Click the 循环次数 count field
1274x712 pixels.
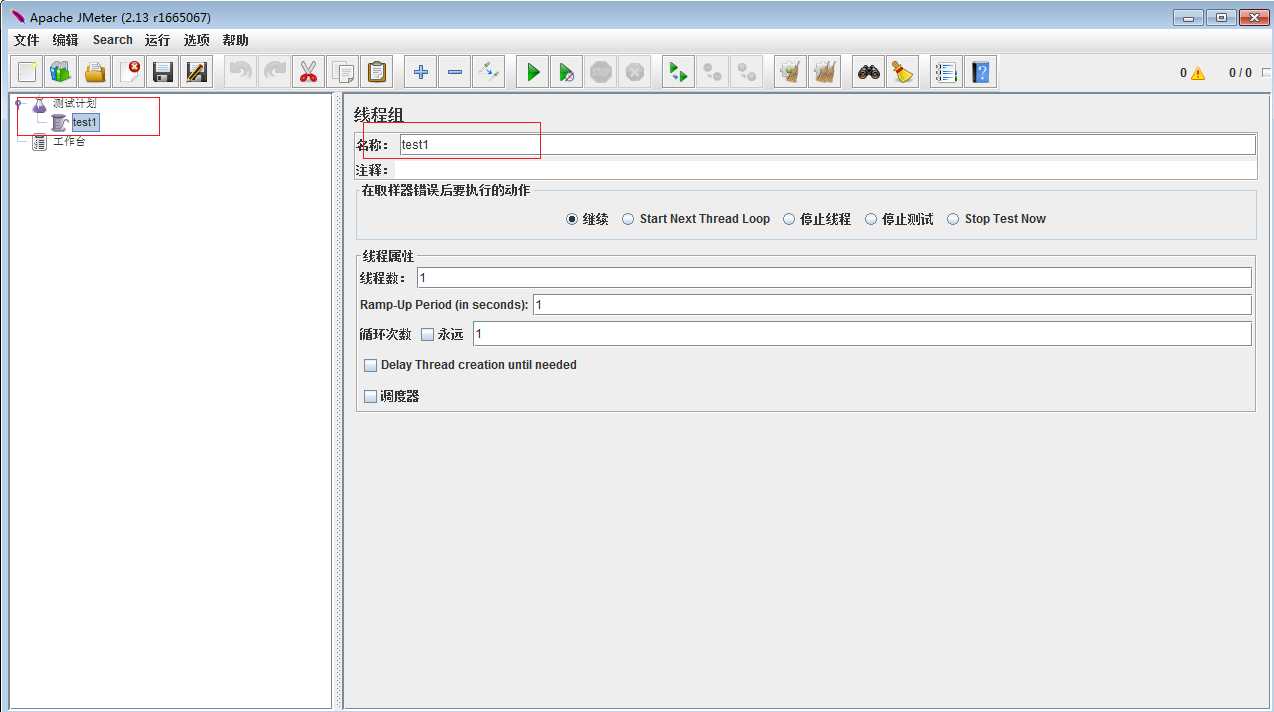click(x=862, y=333)
